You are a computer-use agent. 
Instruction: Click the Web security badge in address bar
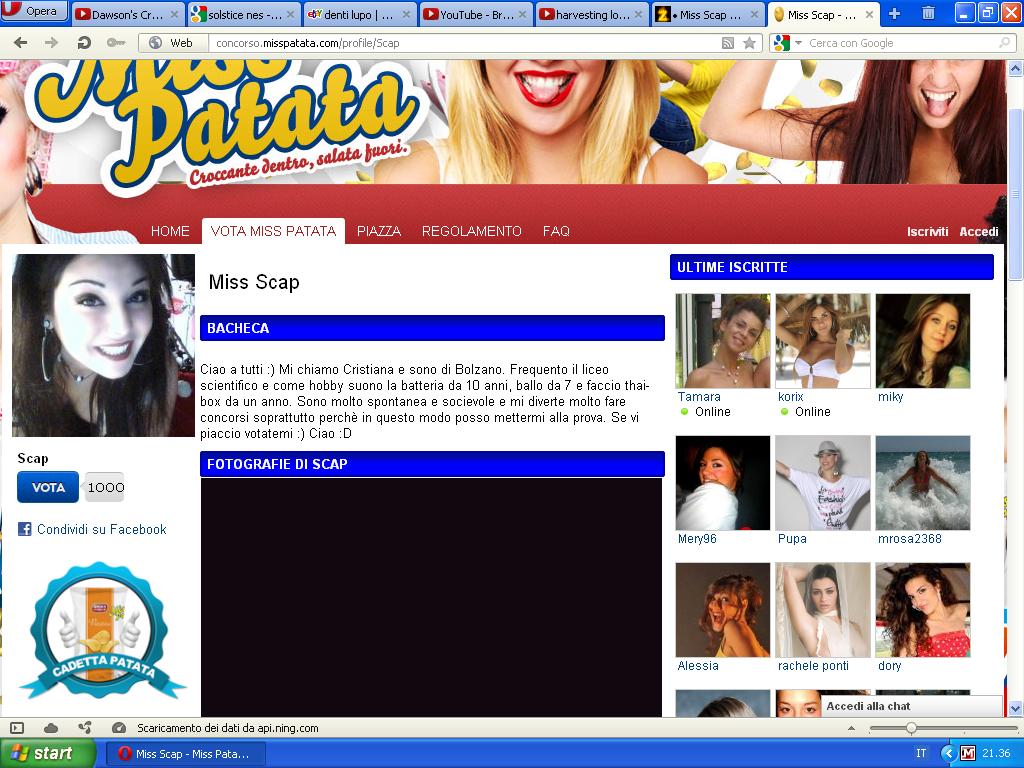point(172,43)
